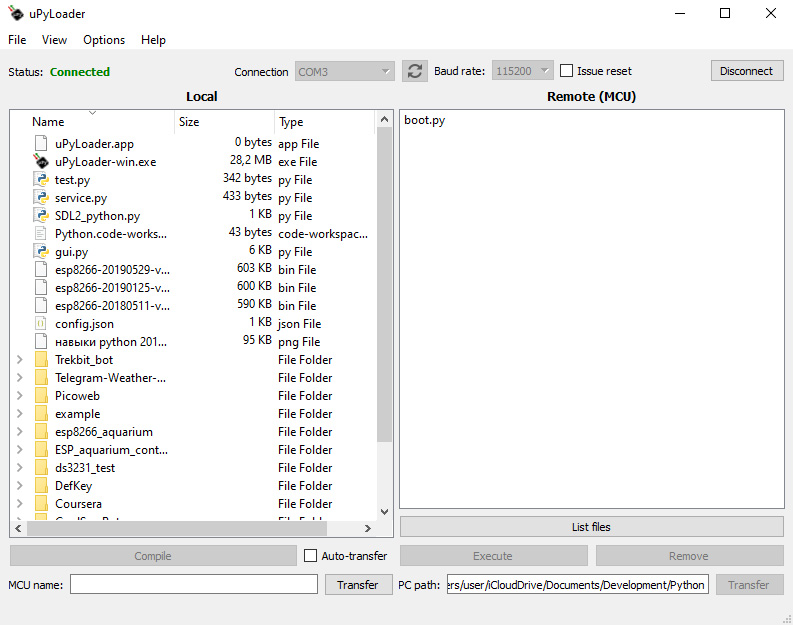Click file icon of навыки python png
The width and height of the screenshot is (793, 625).
(41, 341)
